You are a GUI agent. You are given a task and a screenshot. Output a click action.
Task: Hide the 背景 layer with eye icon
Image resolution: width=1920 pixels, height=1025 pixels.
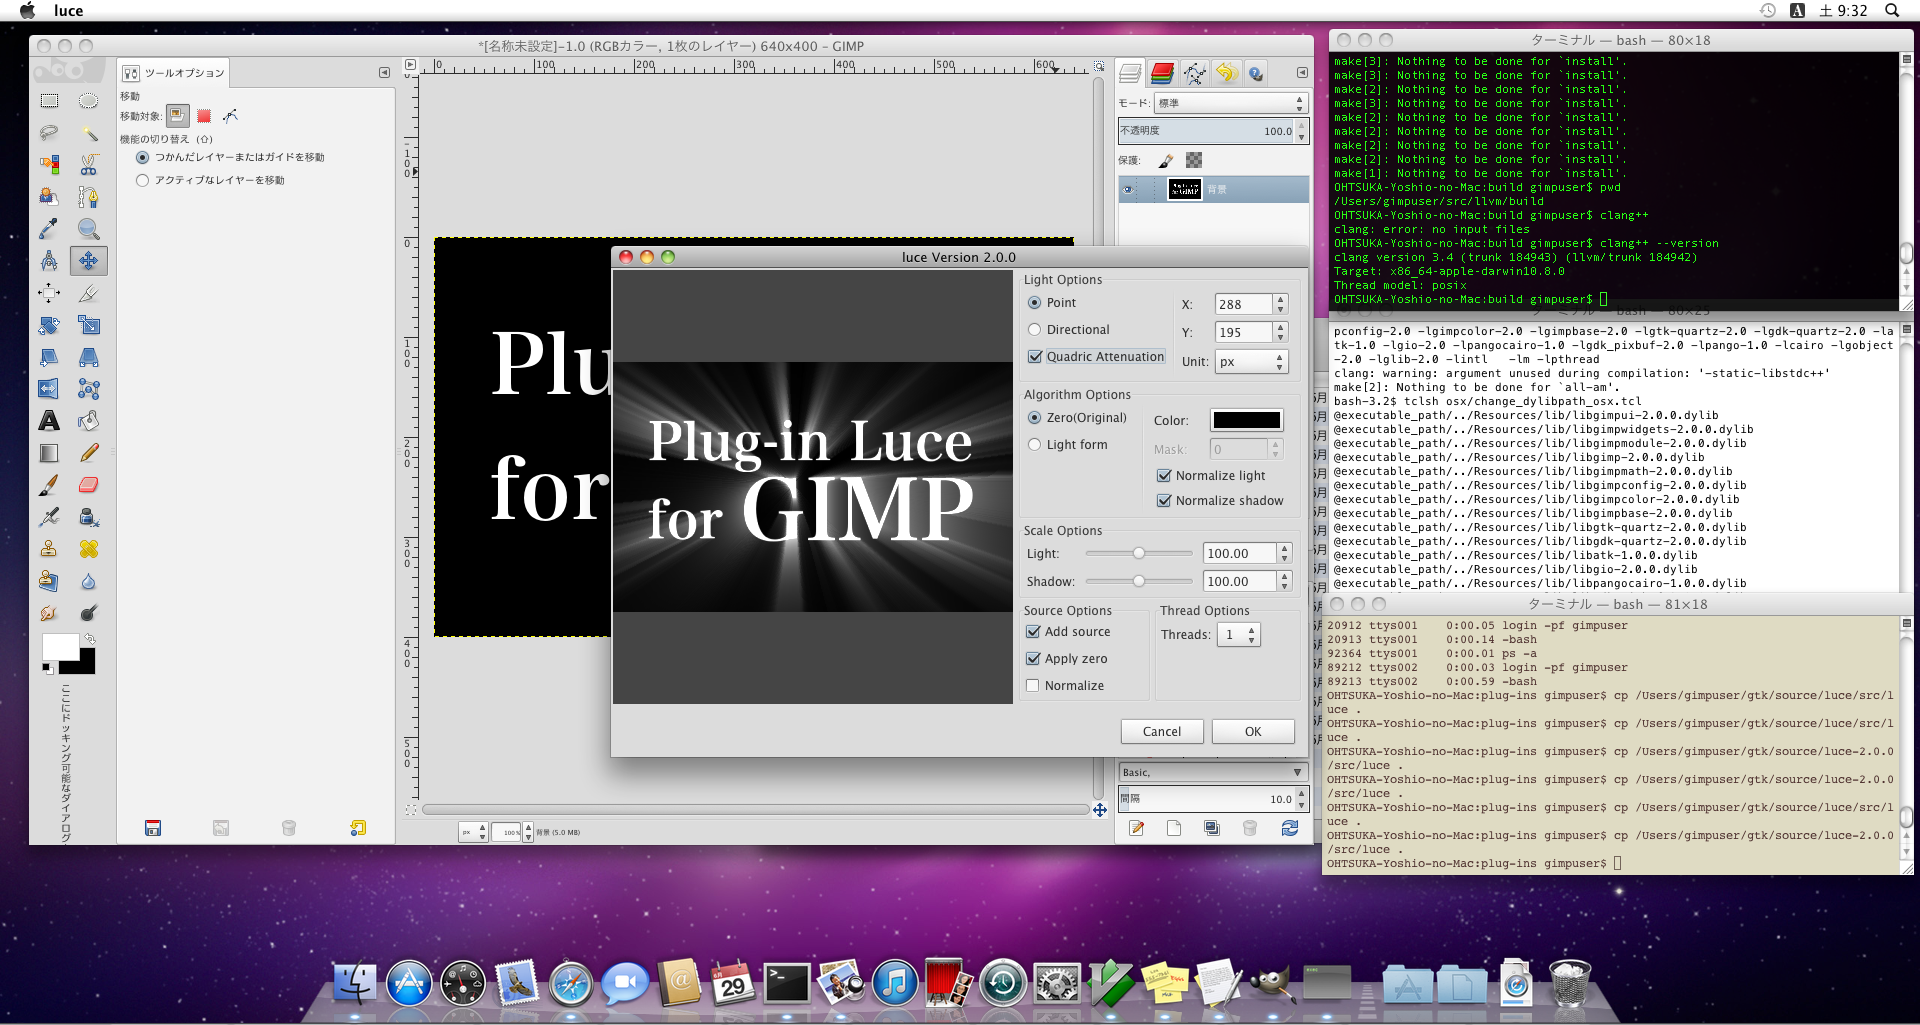click(x=1128, y=190)
